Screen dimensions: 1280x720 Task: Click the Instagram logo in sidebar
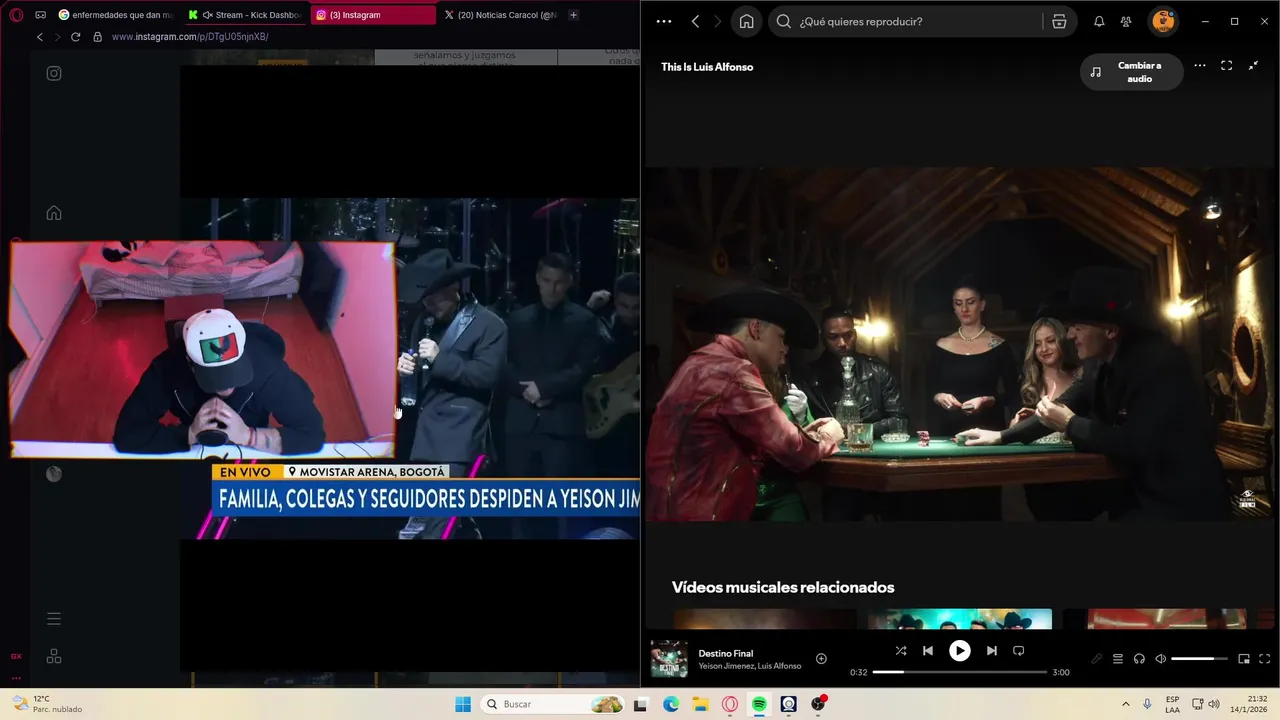[54, 73]
